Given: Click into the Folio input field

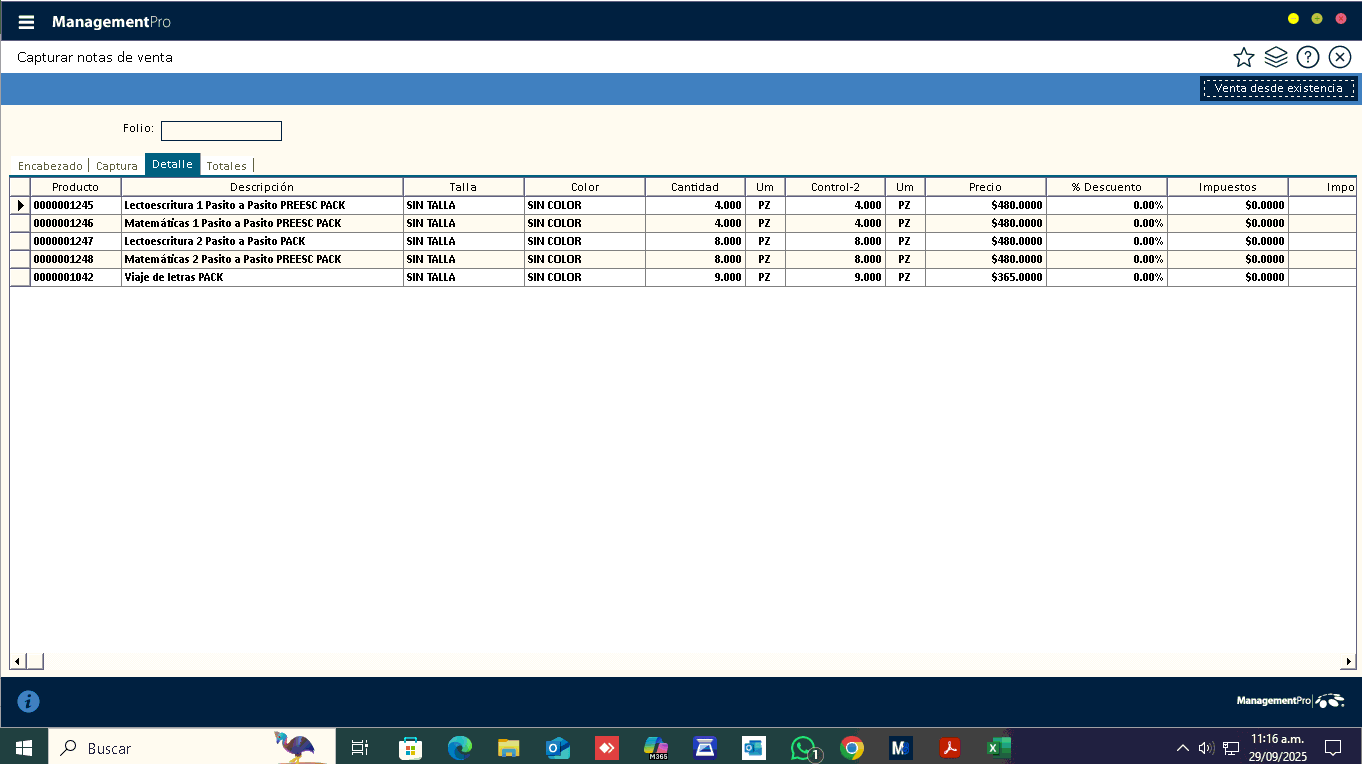Looking at the screenshot, I should 221,131.
